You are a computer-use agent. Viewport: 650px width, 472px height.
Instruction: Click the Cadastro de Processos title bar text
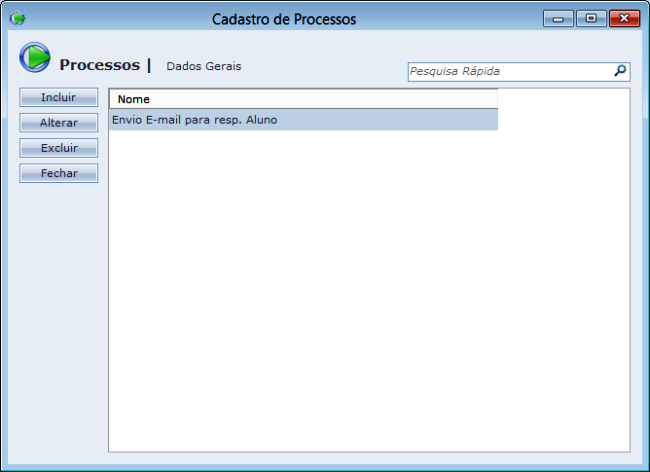point(283,19)
